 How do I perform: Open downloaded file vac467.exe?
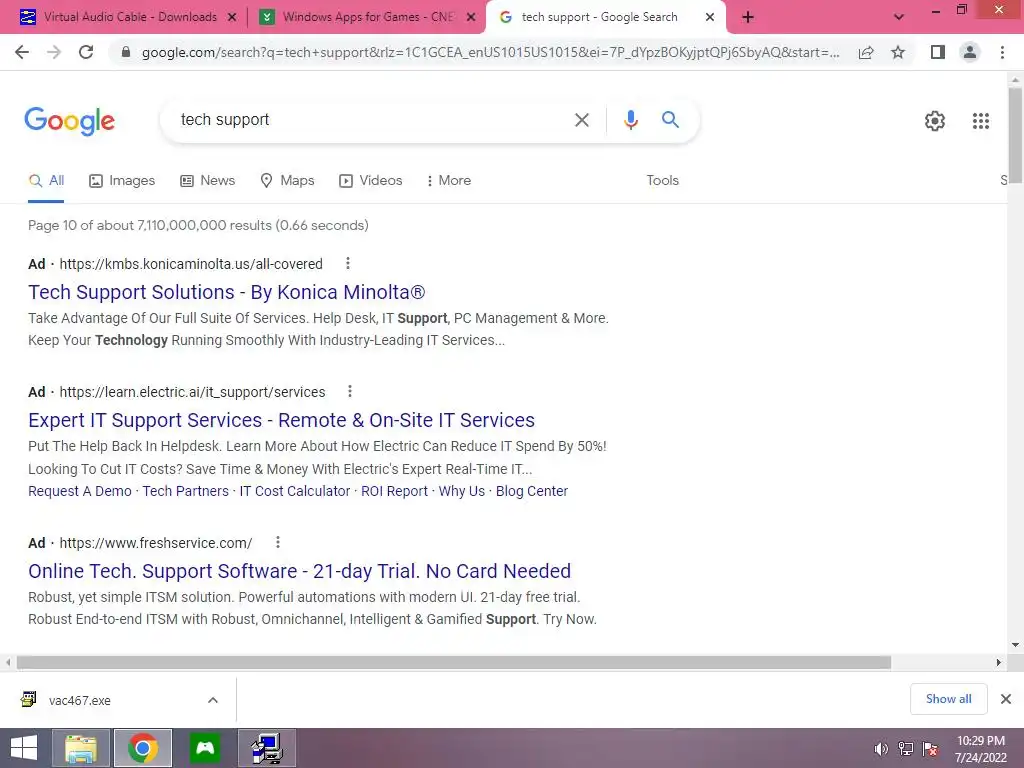pos(80,700)
